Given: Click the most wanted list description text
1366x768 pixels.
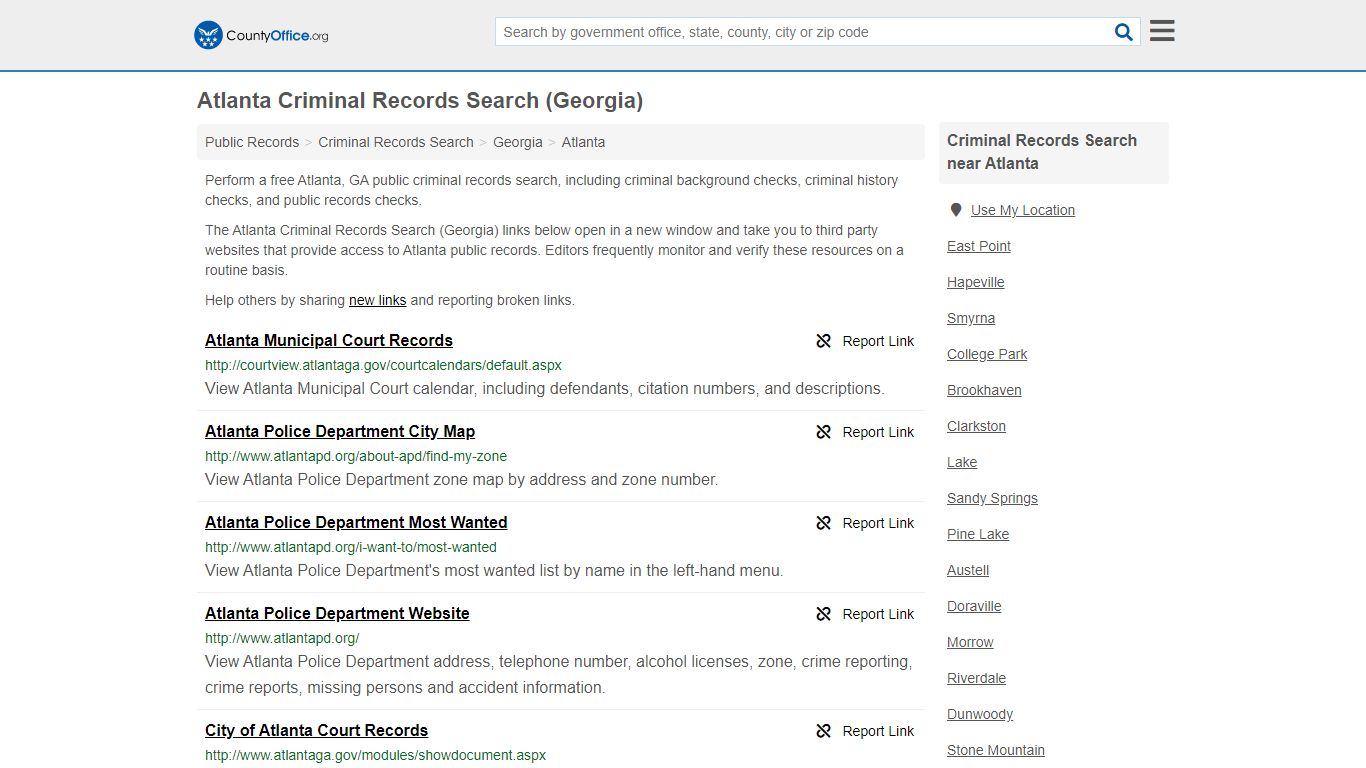Looking at the screenshot, I should tap(494, 570).
